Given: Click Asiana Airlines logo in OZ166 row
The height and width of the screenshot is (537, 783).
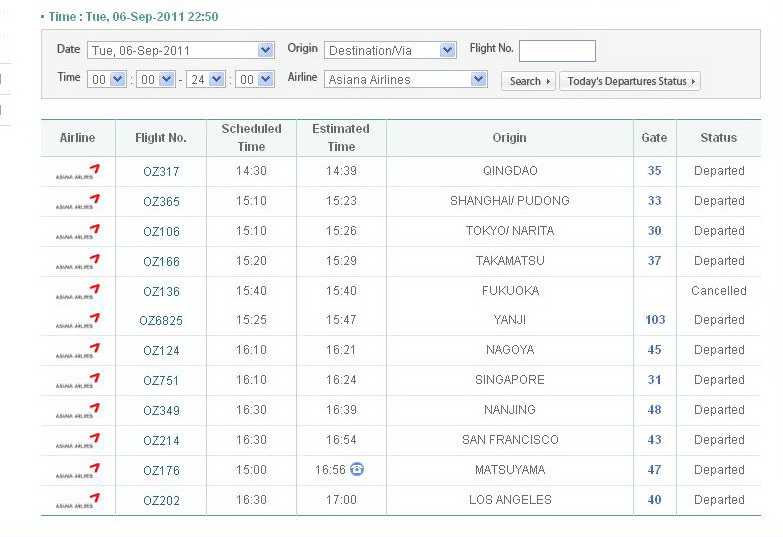Looking at the screenshot, I should pos(78,261).
